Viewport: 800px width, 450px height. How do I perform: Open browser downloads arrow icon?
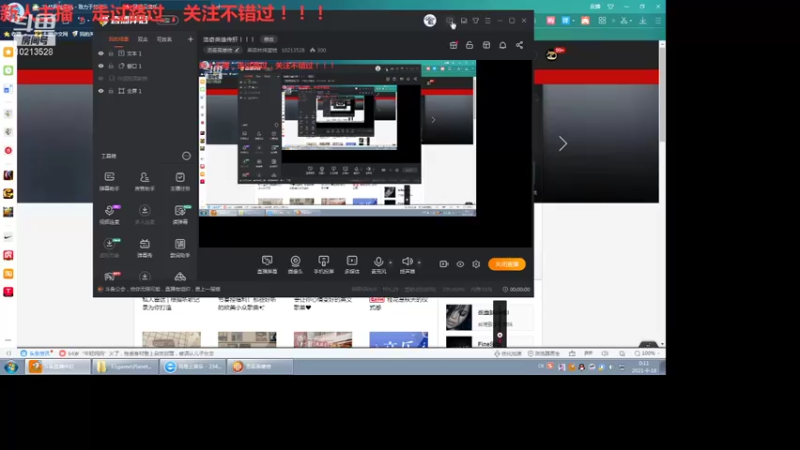click(x=643, y=20)
